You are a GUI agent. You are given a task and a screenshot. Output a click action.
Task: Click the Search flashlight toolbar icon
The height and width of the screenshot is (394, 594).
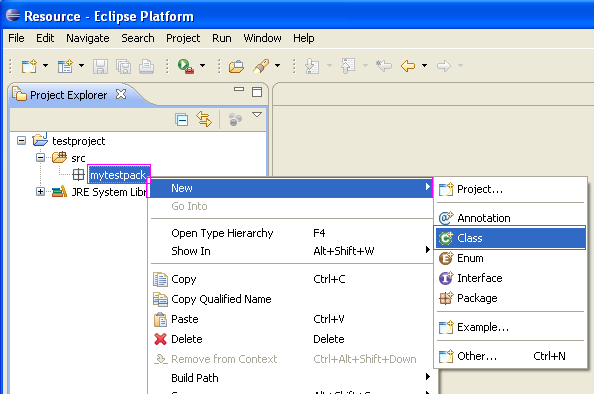coord(261,66)
